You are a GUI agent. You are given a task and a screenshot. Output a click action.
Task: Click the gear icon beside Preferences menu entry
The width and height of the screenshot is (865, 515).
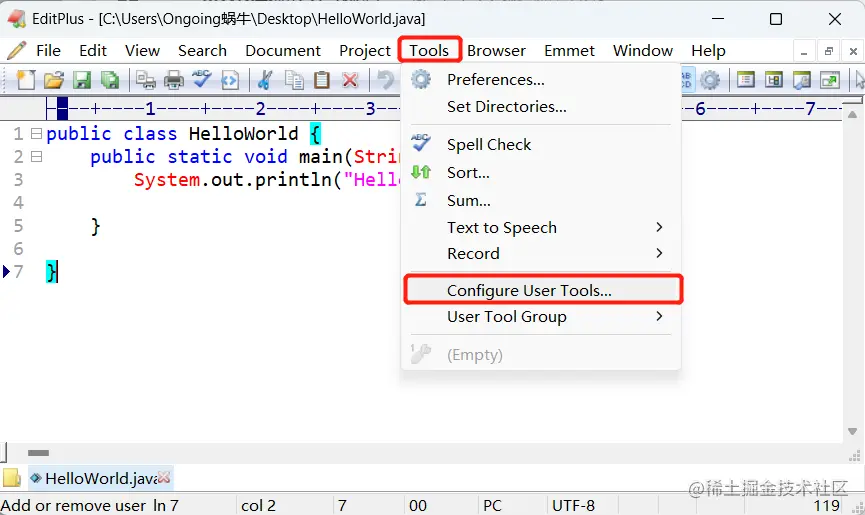tap(421, 79)
